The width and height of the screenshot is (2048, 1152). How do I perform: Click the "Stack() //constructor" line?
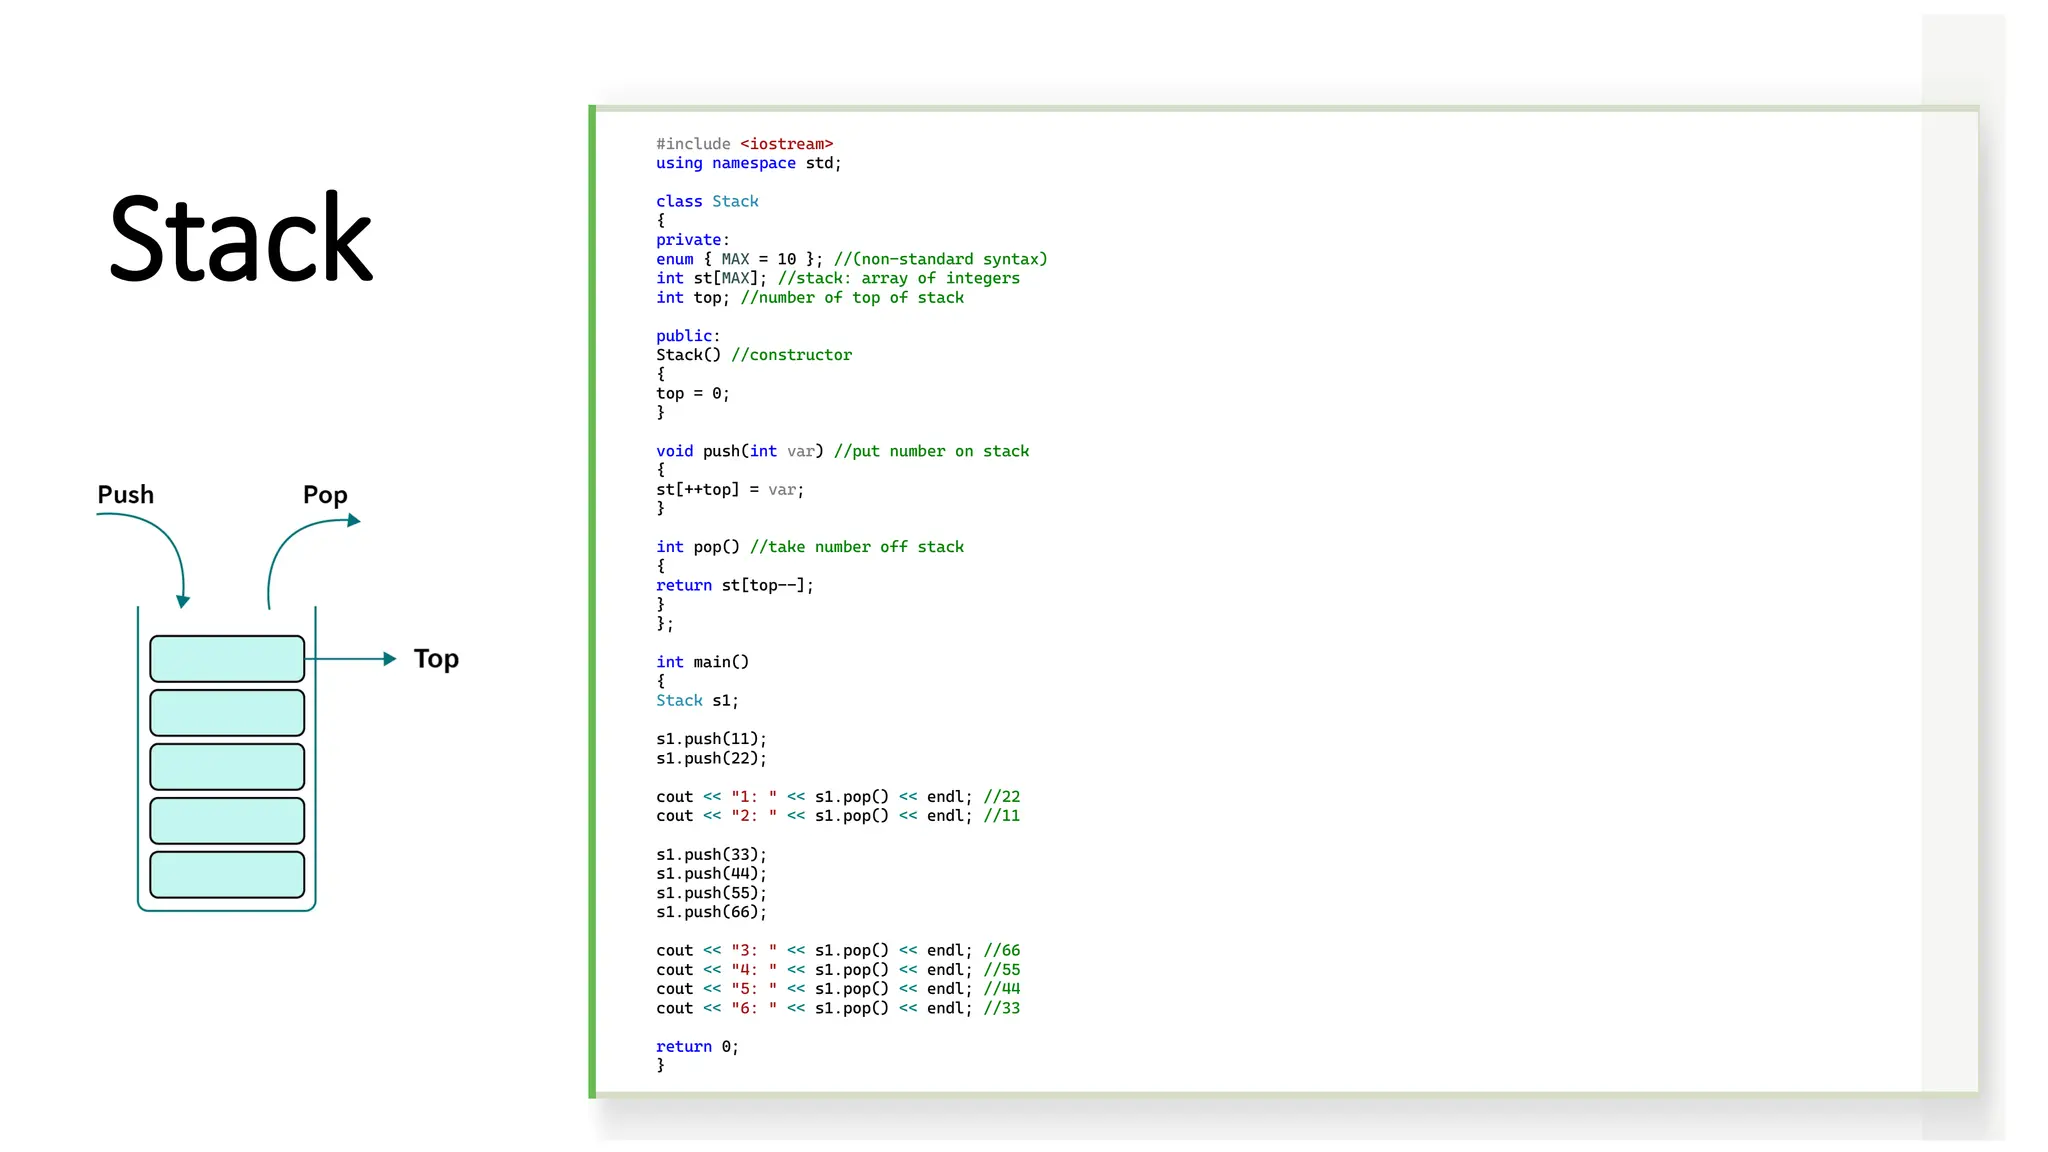click(754, 355)
